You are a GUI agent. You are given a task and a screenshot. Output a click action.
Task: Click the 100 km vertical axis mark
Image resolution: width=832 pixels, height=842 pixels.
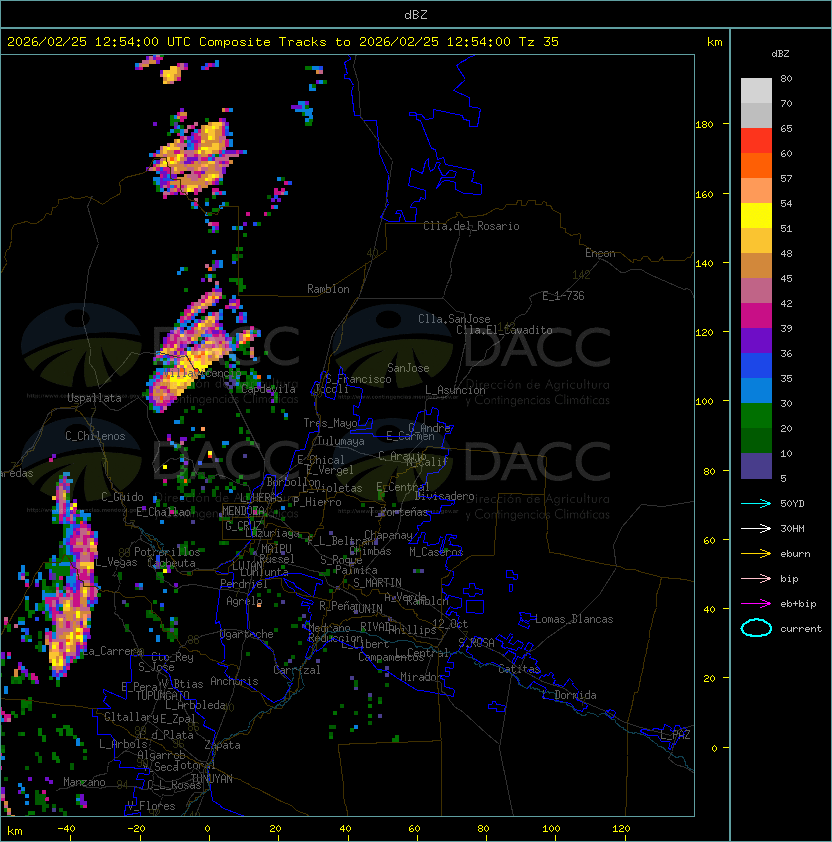(x=704, y=402)
